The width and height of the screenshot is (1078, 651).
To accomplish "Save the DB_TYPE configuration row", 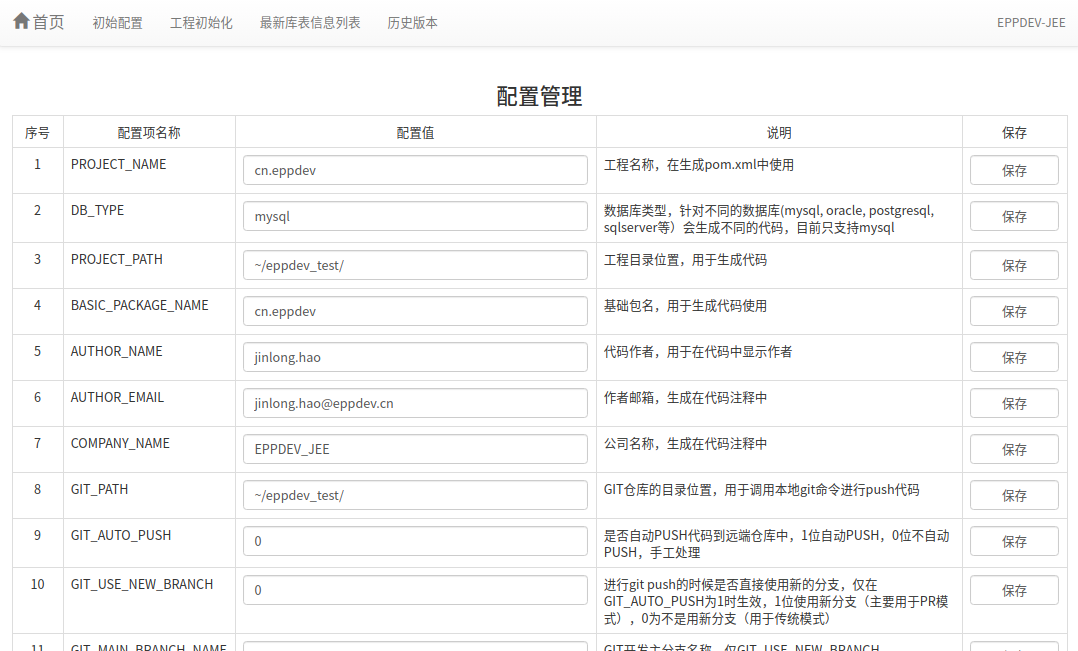I will (x=1013, y=217).
